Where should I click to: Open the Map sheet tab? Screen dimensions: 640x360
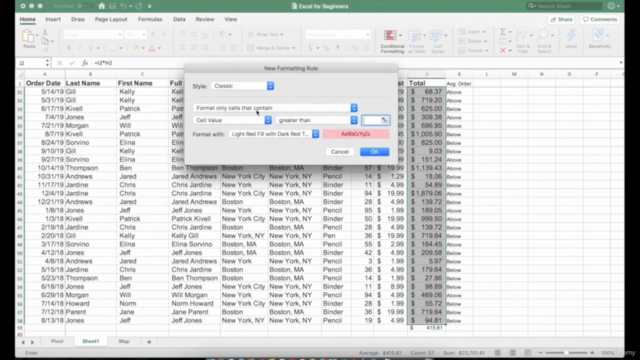point(124,341)
